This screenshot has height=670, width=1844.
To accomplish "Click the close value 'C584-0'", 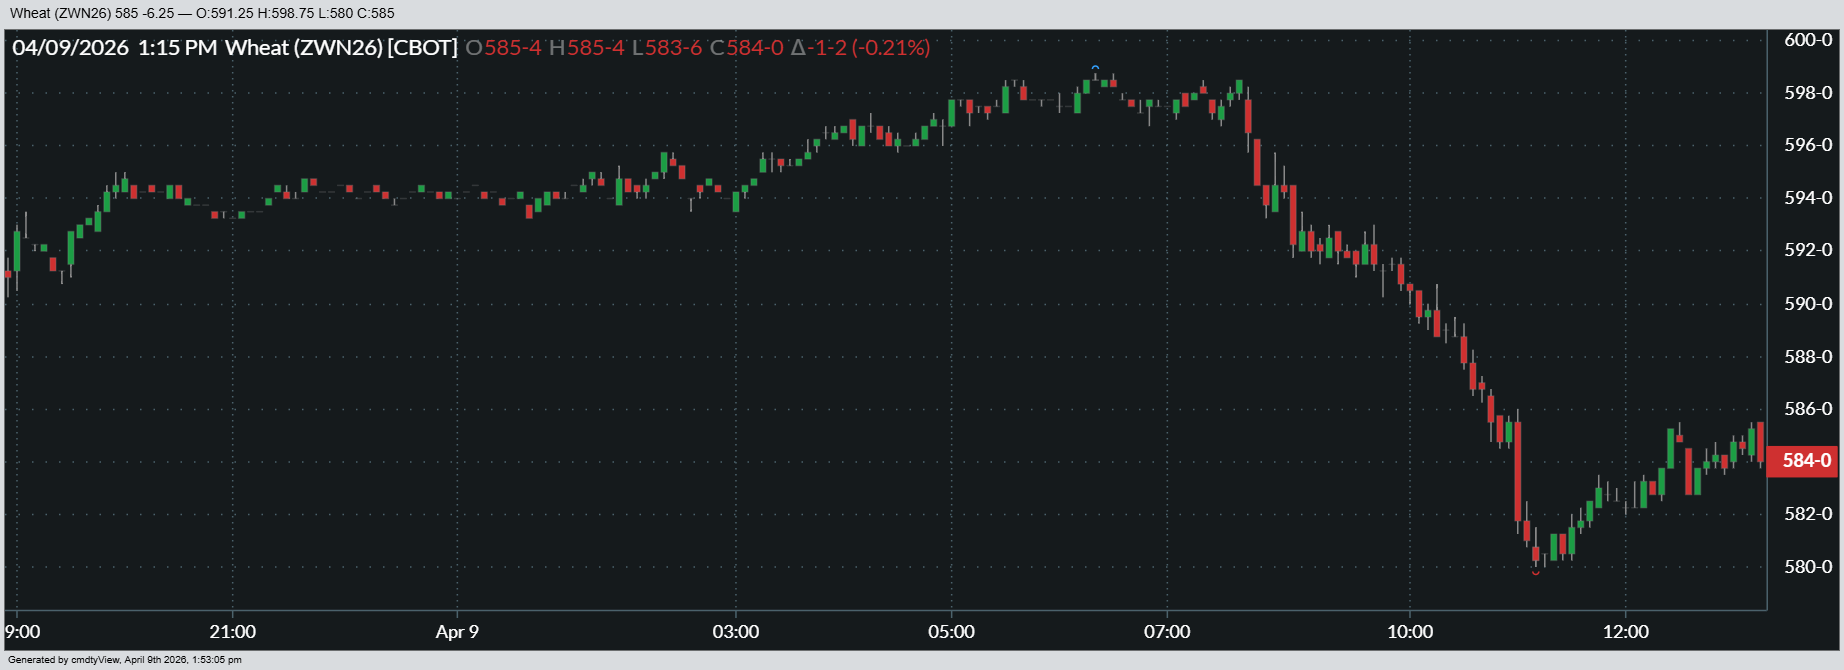I will 747,47.
